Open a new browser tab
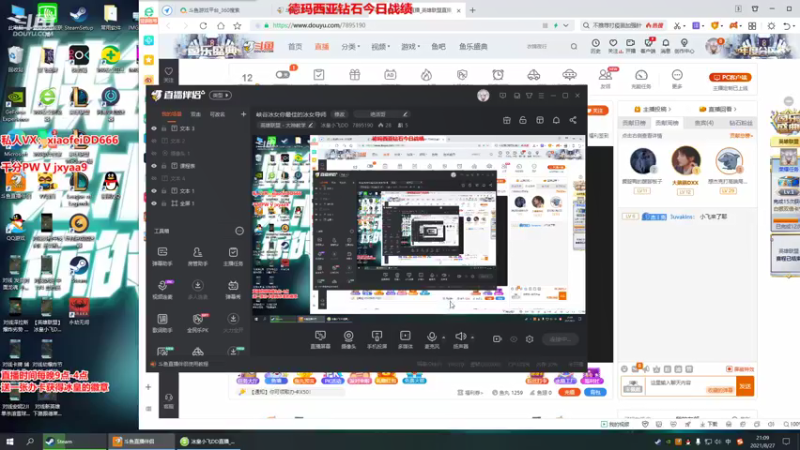The height and width of the screenshot is (450, 800). tap(472, 10)
